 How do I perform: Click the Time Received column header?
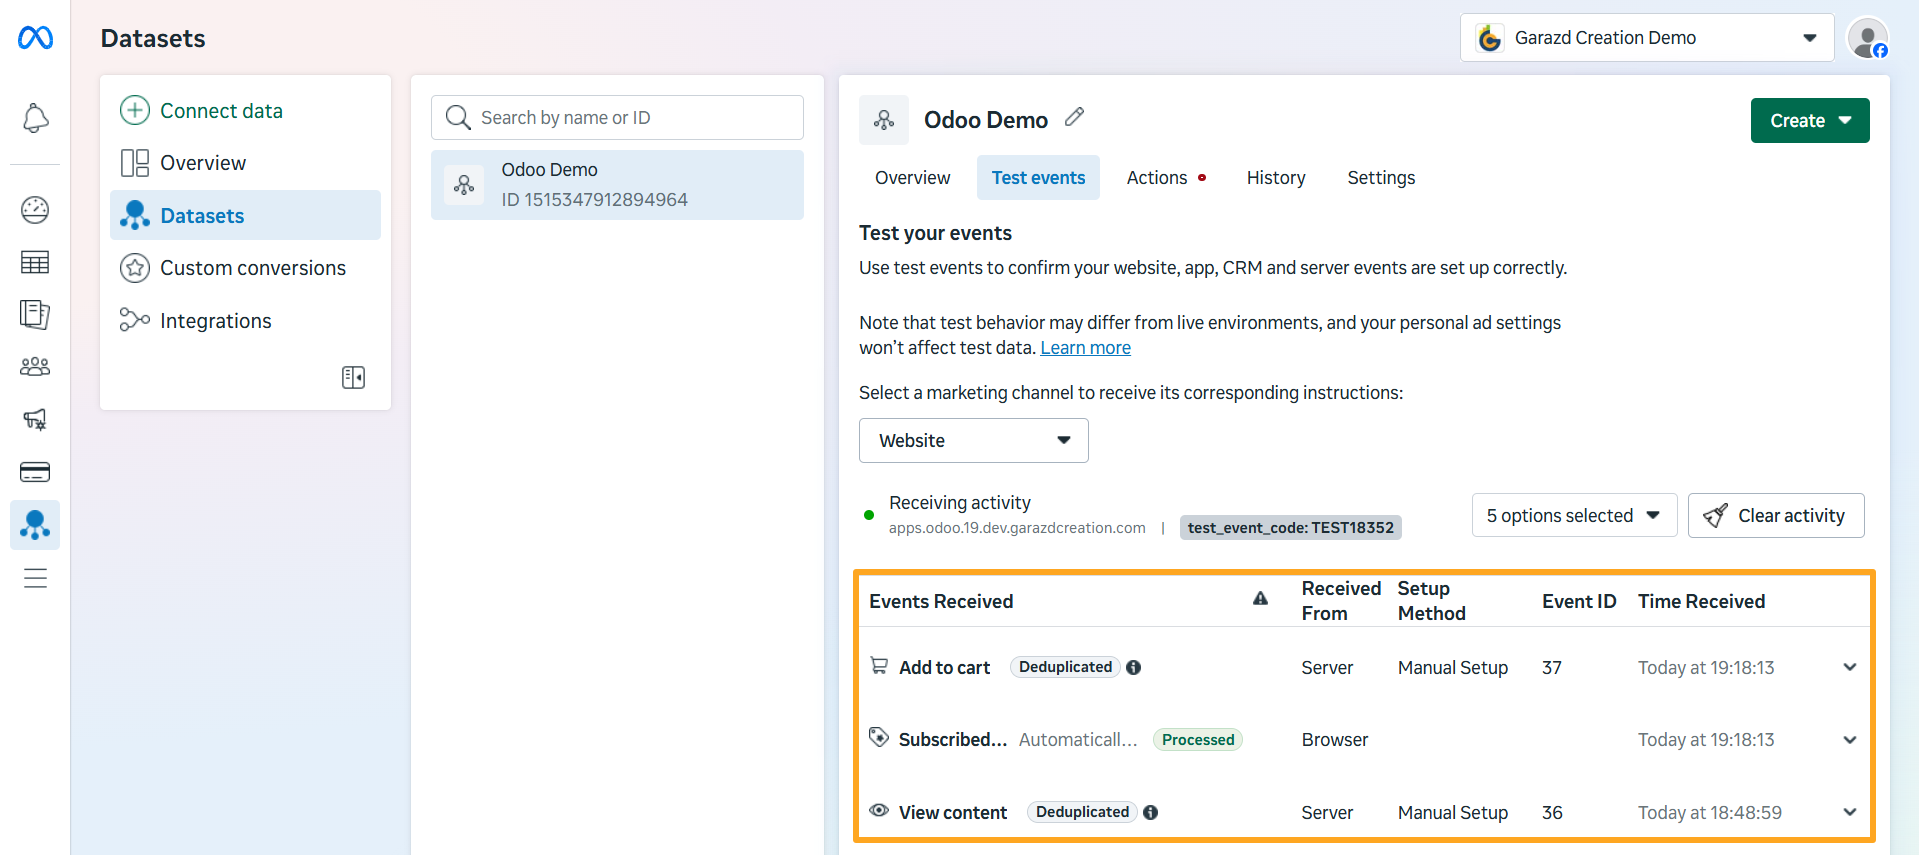click(1701, 601)
